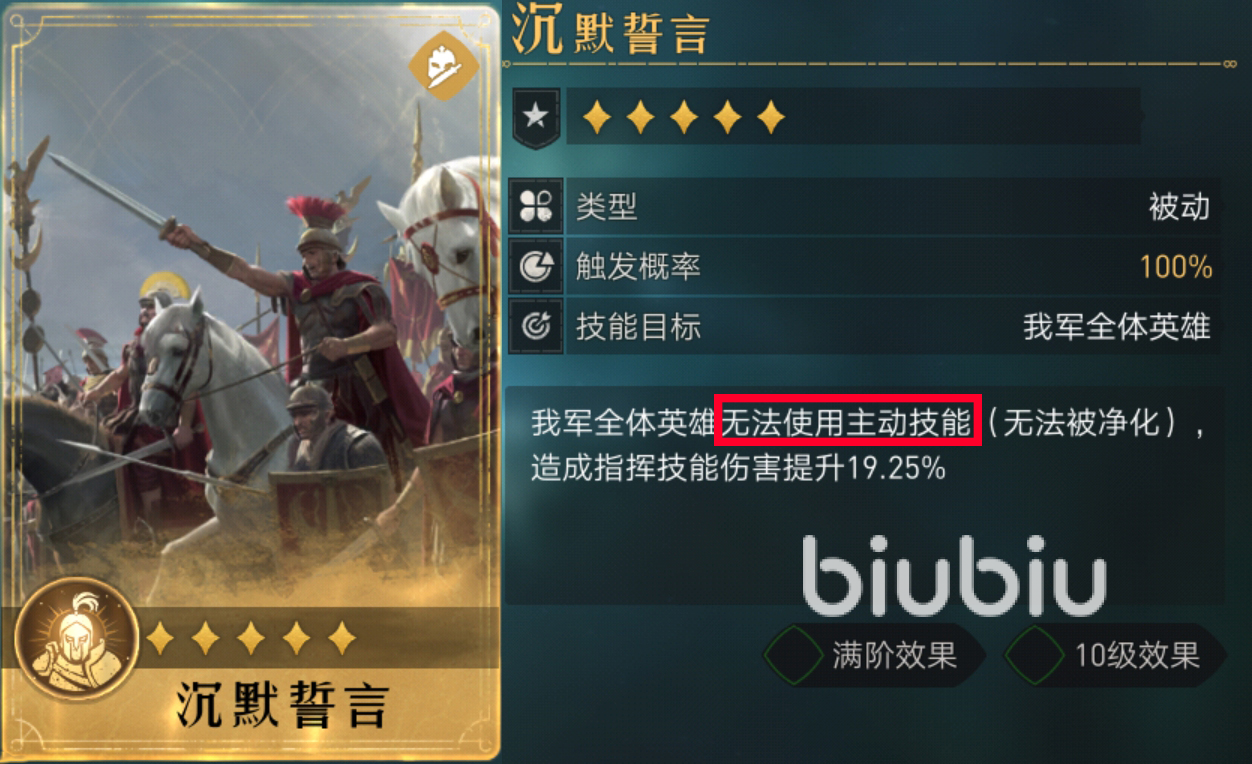This screenshot has width=1252, height=764.
Task: Click the 被动 type value
Action: 1179,206
